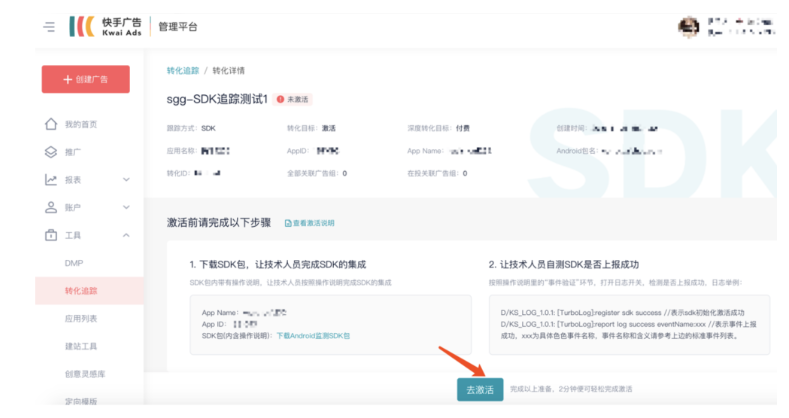Click the 未激活 status badge
789x418 pixels.
[292, 100]
